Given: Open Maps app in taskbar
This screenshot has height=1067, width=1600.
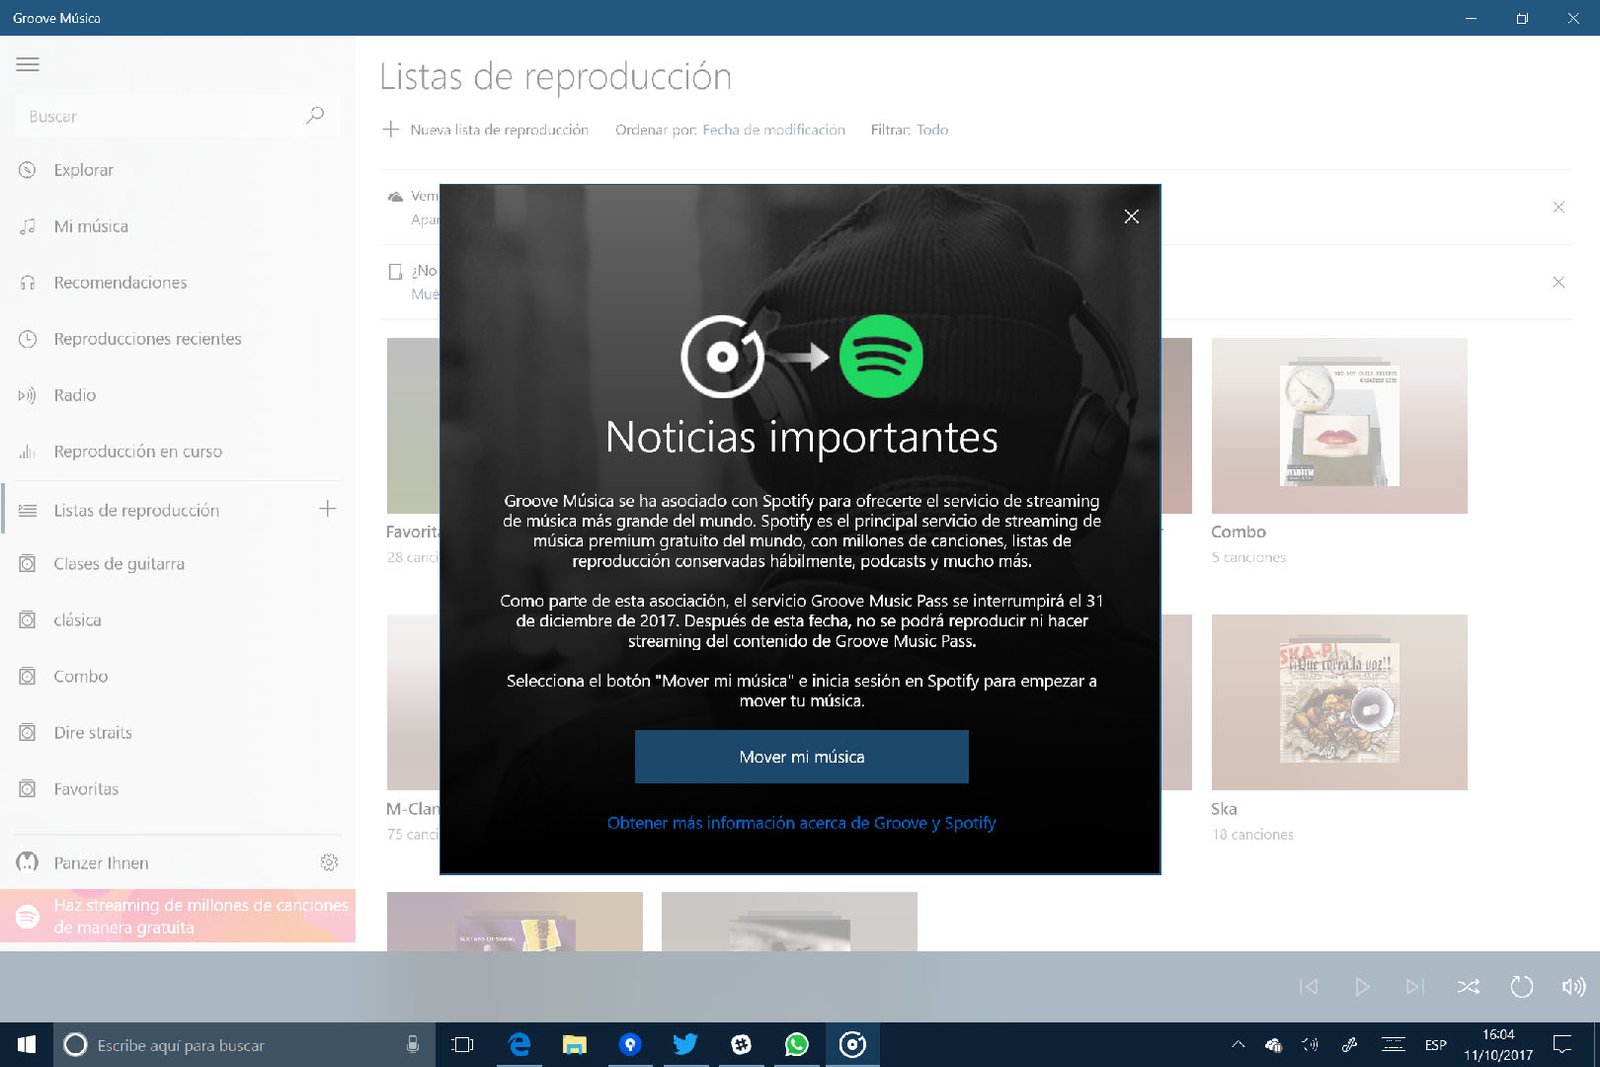Looking at the screenshot, I should click(630, 1045).
